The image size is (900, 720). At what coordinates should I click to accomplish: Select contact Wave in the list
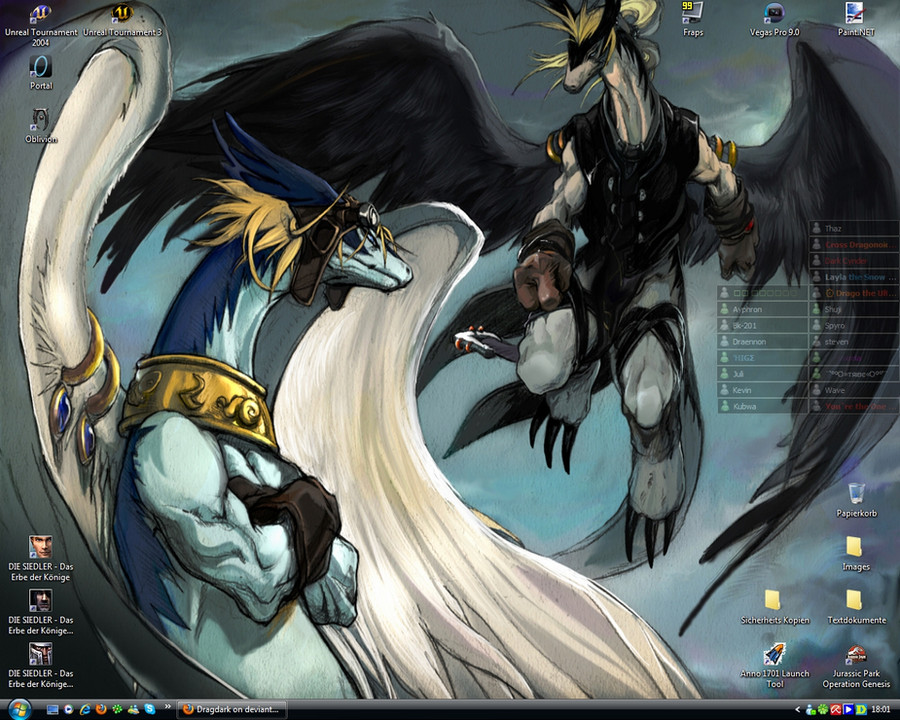pyautogui.click(x=854, y=390)
